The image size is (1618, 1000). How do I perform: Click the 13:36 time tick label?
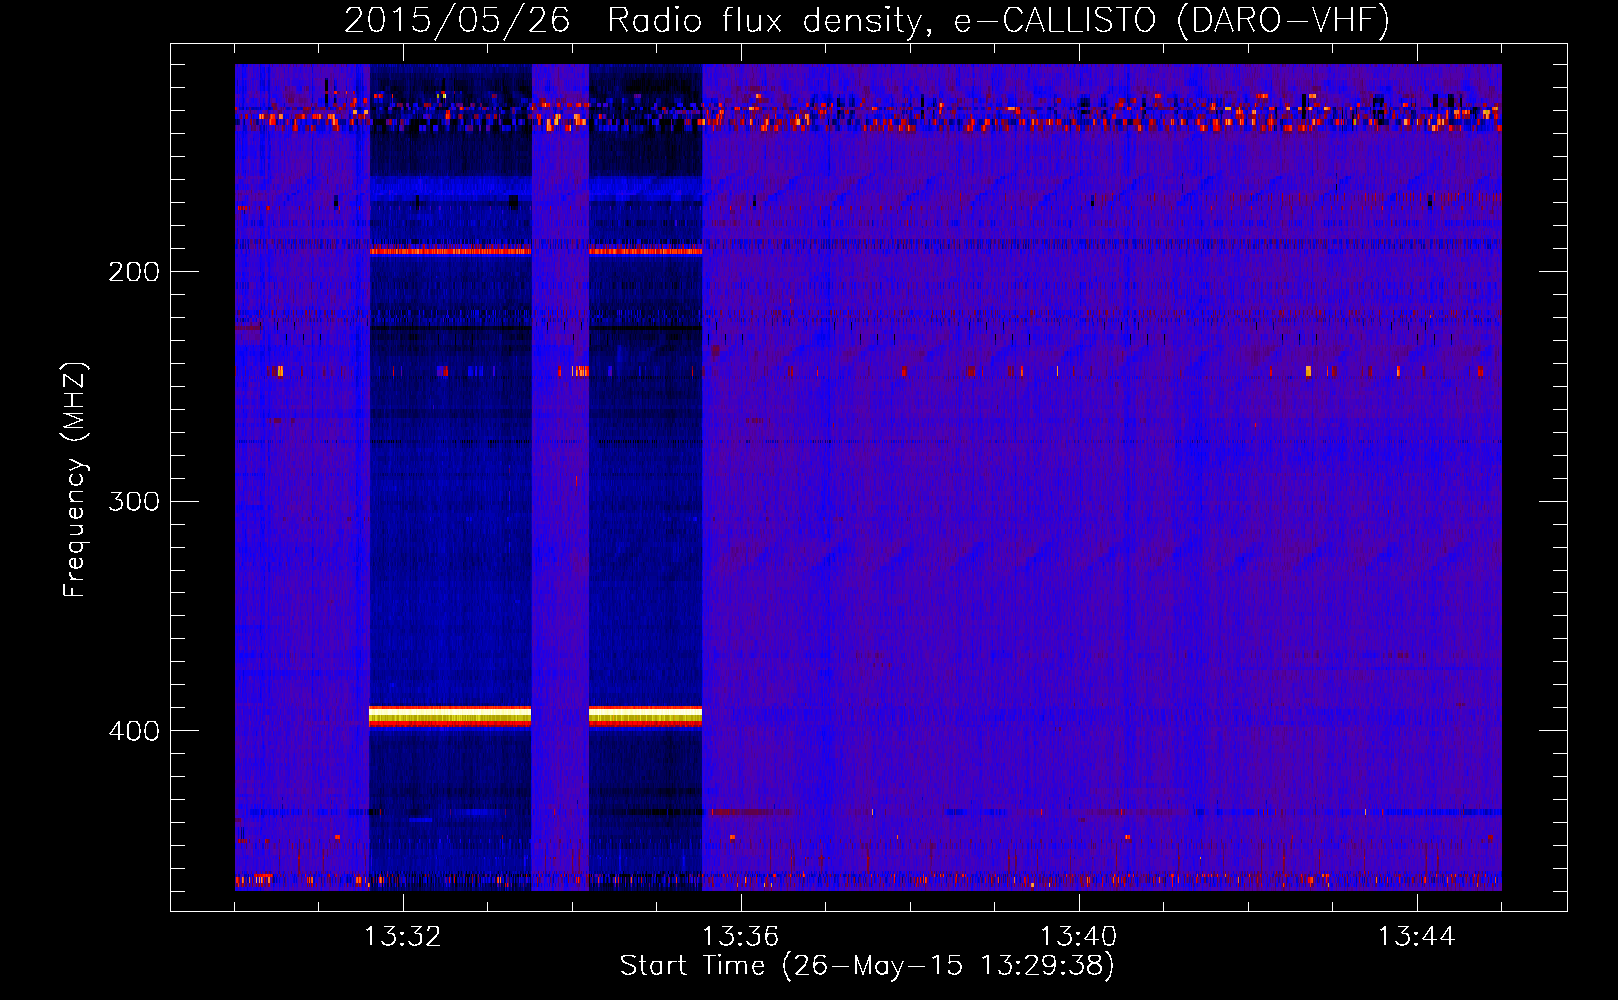pyautogui.click(x=740, y=937)
